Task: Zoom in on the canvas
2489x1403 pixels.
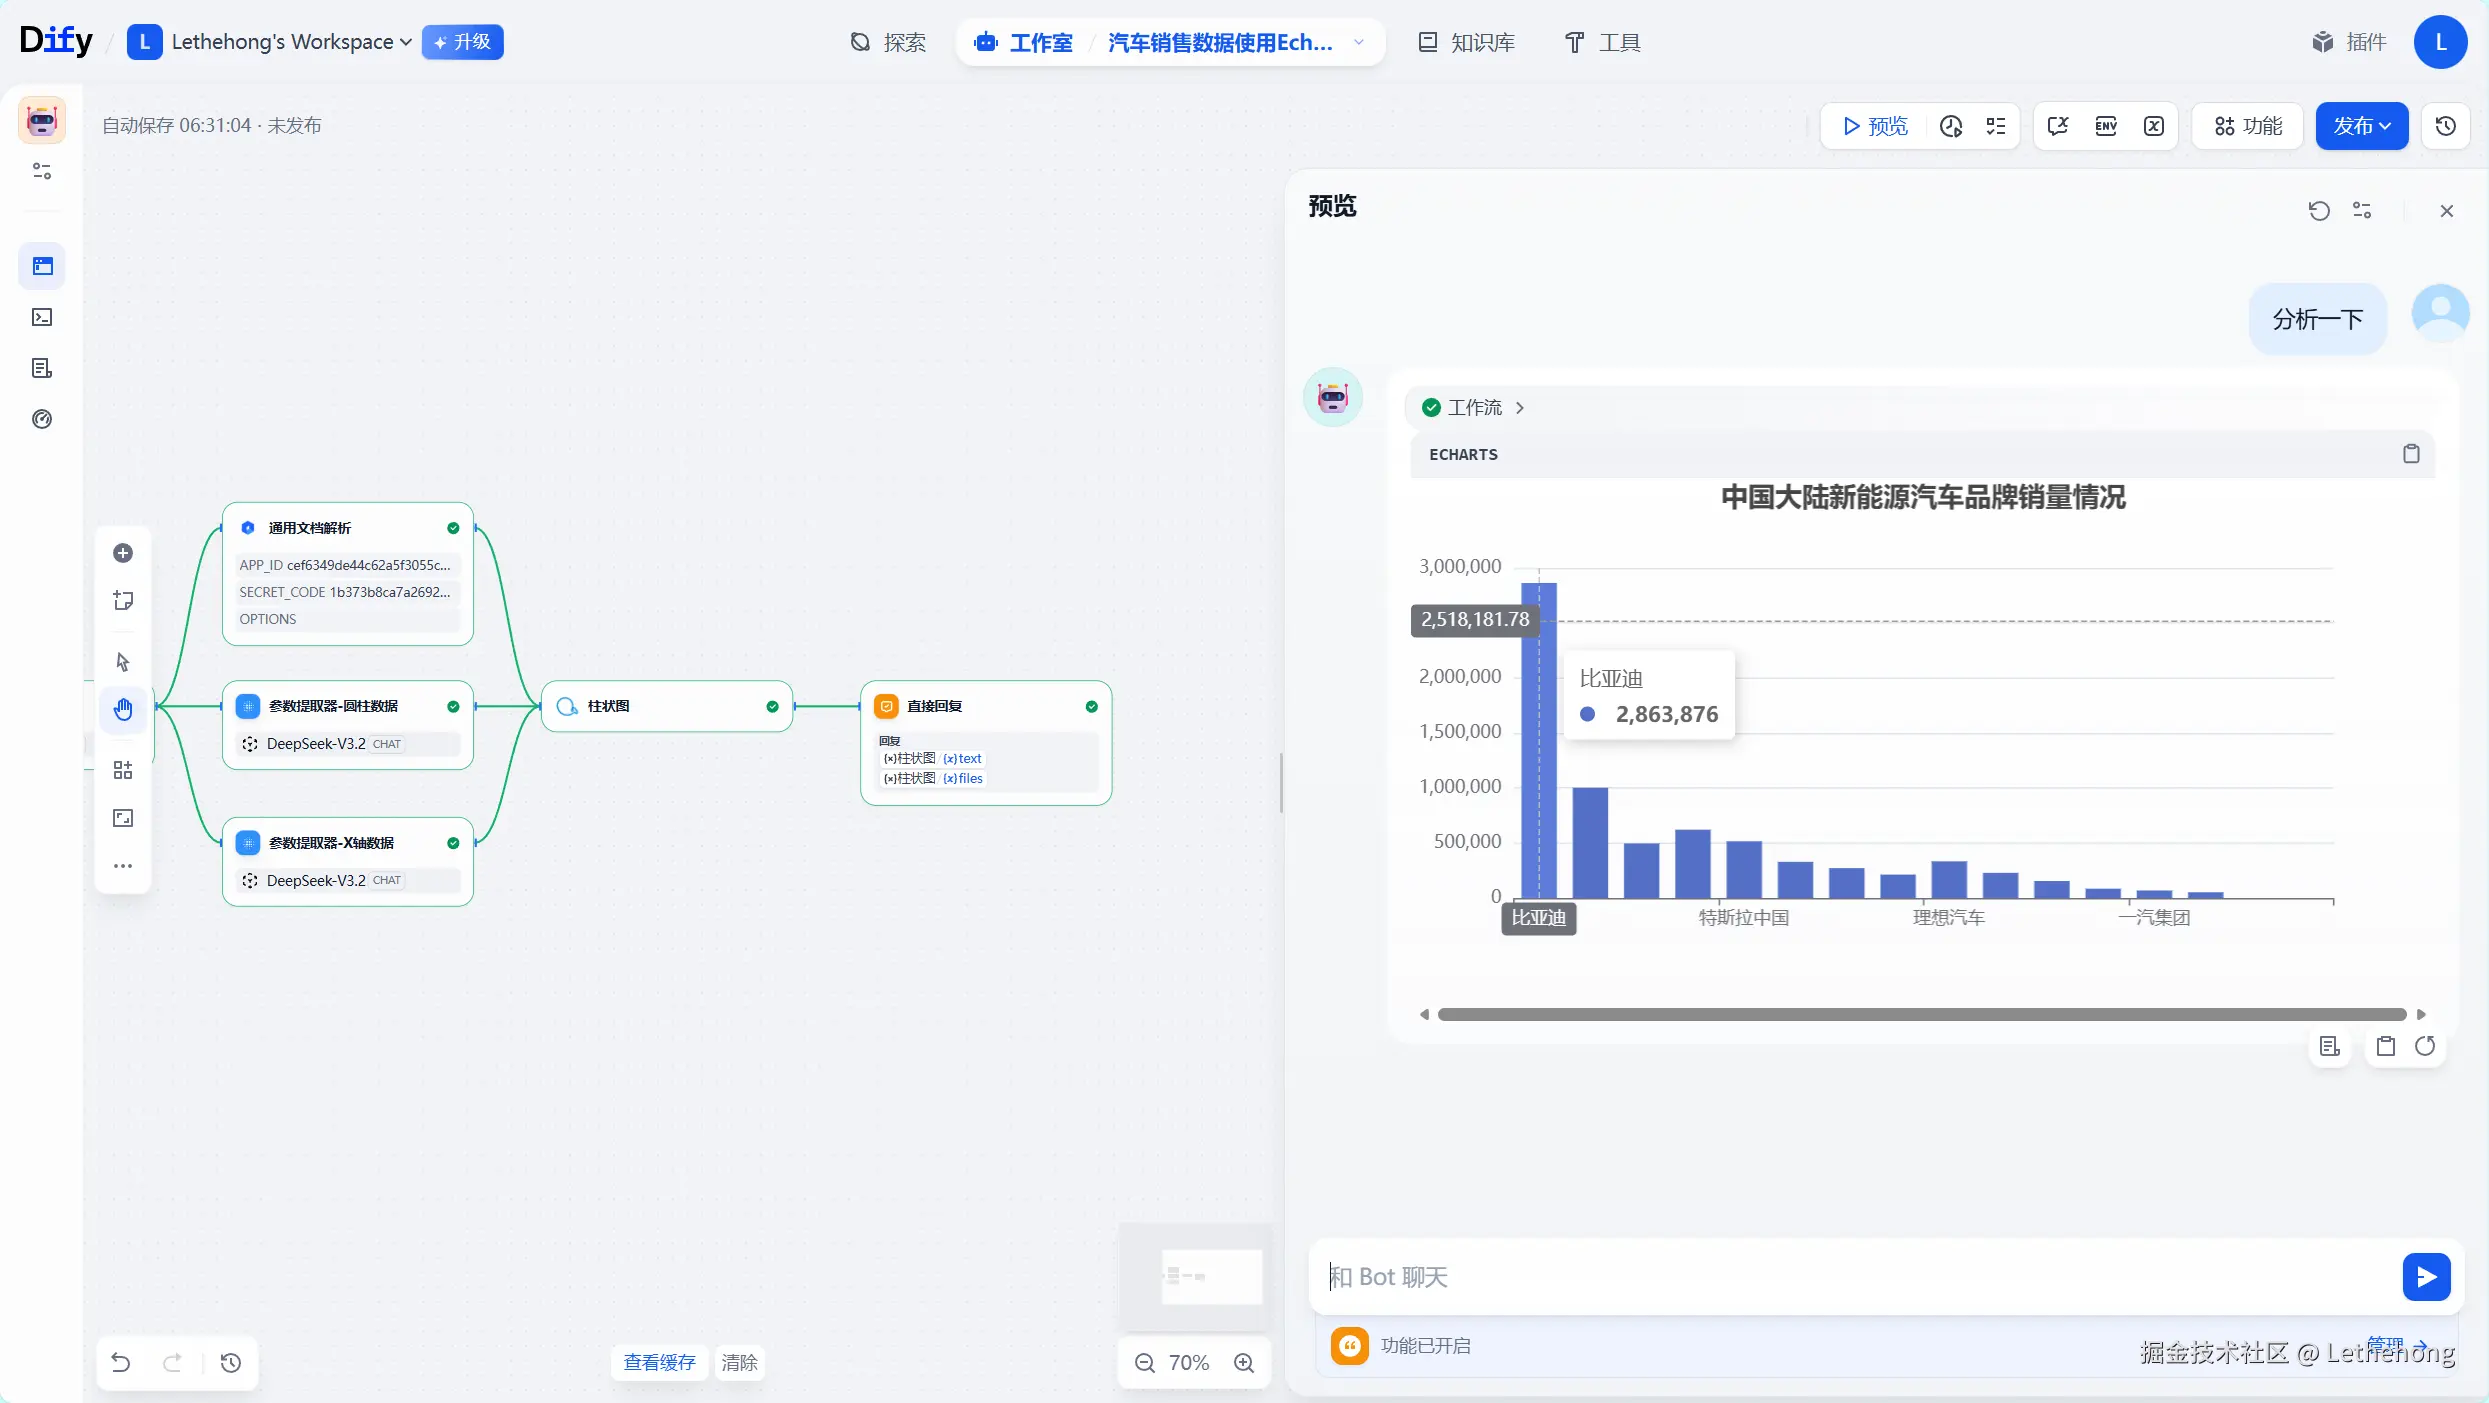Action: pos(1244,1363)
